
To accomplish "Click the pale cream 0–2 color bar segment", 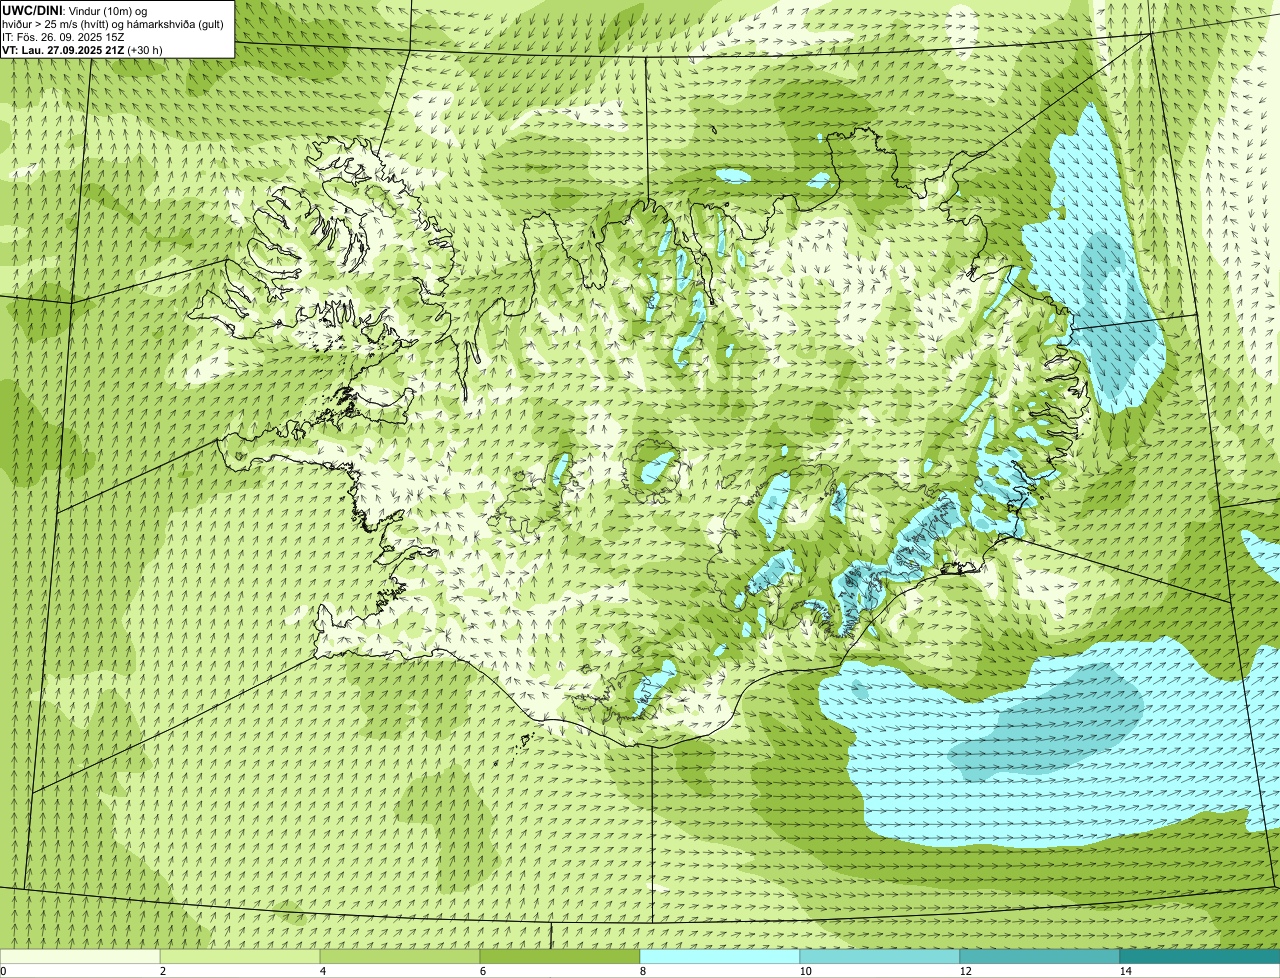I will (80, 956).
